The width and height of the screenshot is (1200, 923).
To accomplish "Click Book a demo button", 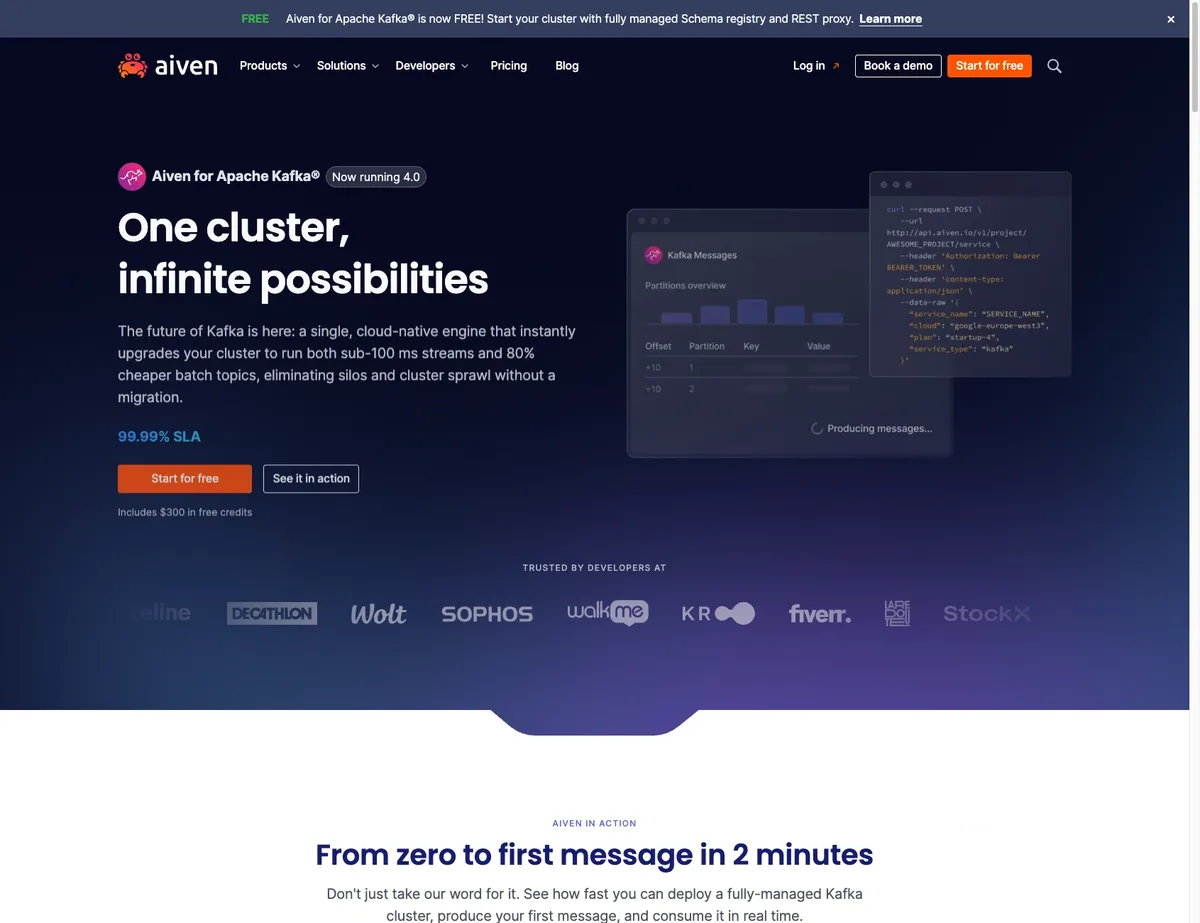I will (898, 66).
